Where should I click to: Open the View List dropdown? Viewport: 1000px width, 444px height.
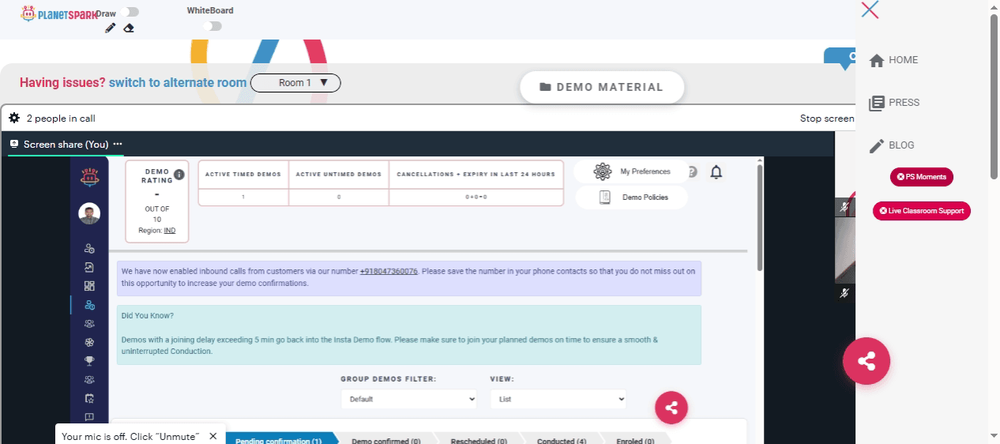coord(558,399)
